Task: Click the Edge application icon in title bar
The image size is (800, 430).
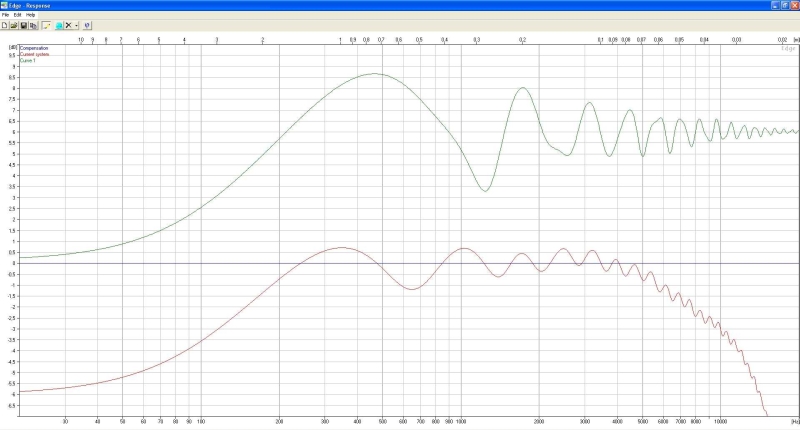Action: (5, 5)
